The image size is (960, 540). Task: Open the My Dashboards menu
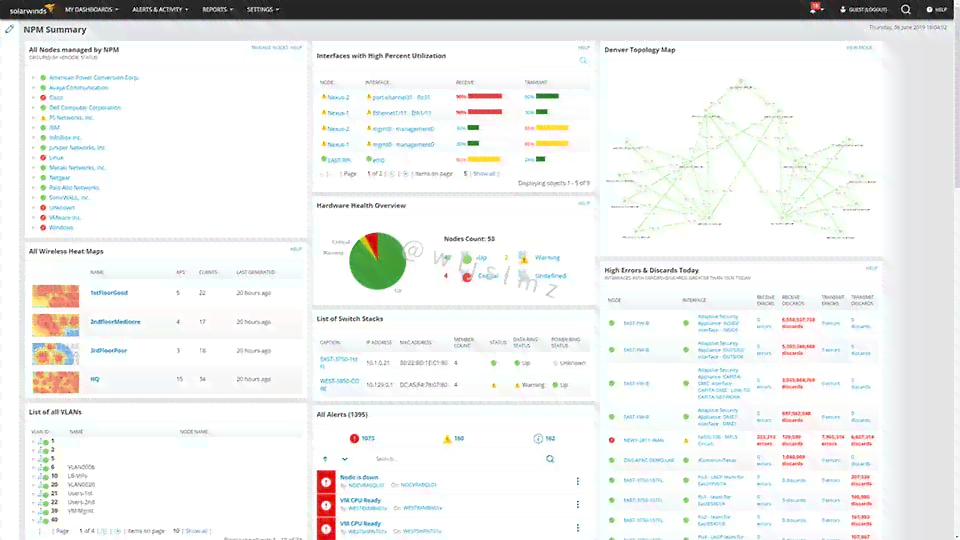point(92,9)
